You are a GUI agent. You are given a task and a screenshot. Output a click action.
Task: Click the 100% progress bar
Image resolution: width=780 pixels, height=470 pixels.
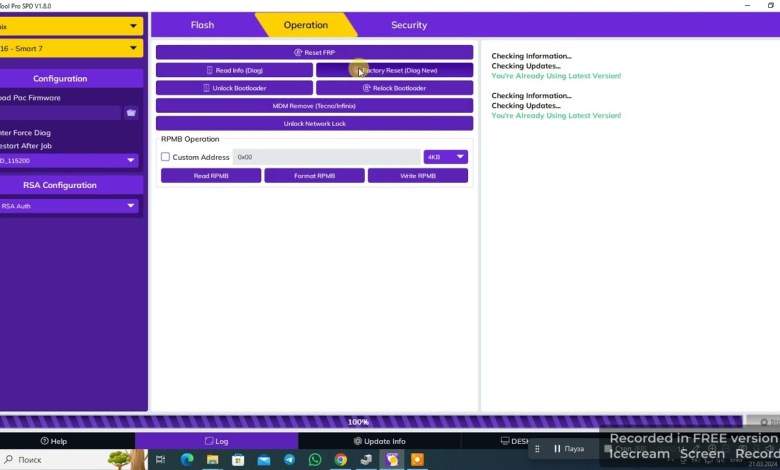pos(358,422)
